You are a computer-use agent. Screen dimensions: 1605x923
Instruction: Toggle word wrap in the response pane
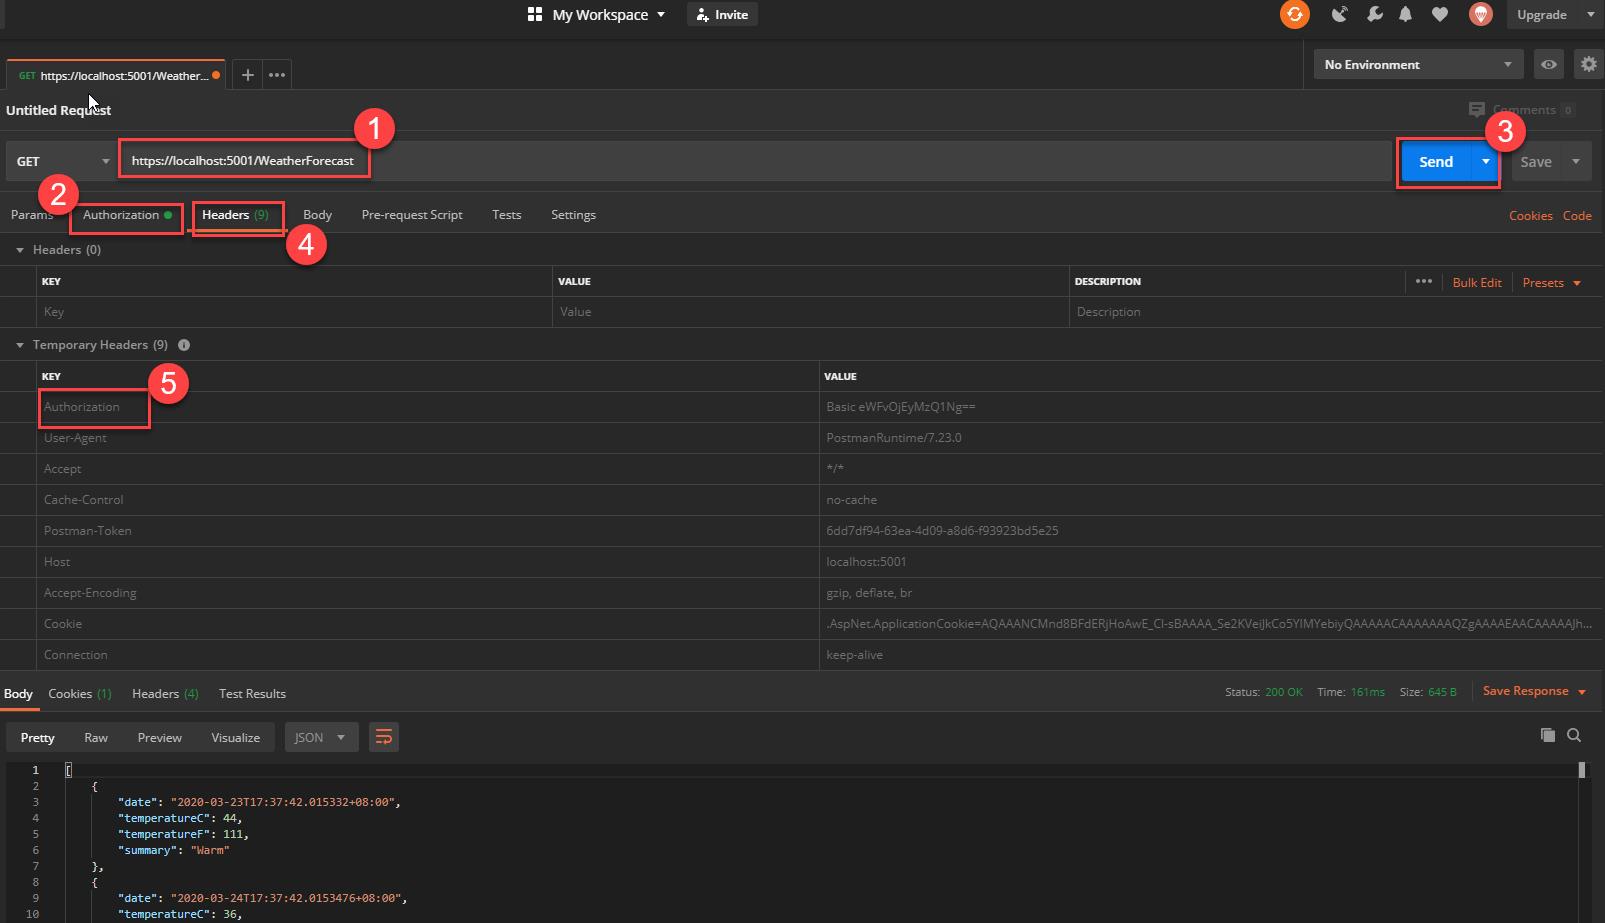pyautogui.click(x=384, y=737)
